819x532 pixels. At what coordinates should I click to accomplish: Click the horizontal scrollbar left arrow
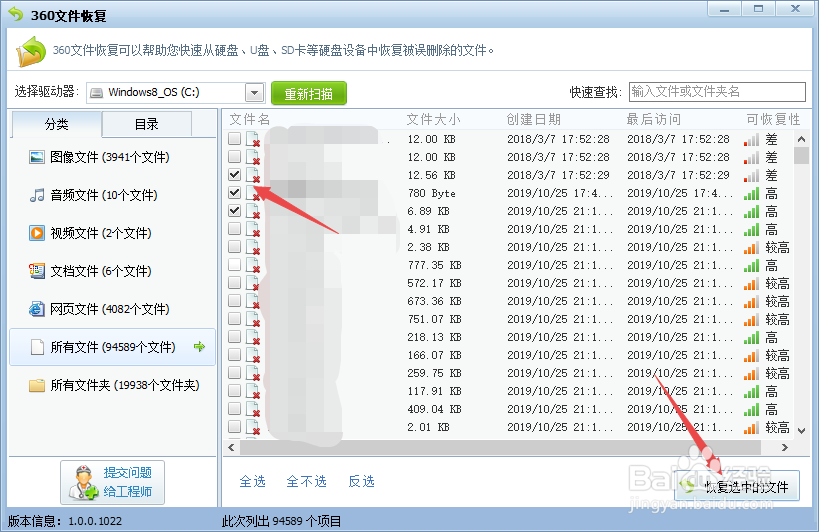pos(232,447)
